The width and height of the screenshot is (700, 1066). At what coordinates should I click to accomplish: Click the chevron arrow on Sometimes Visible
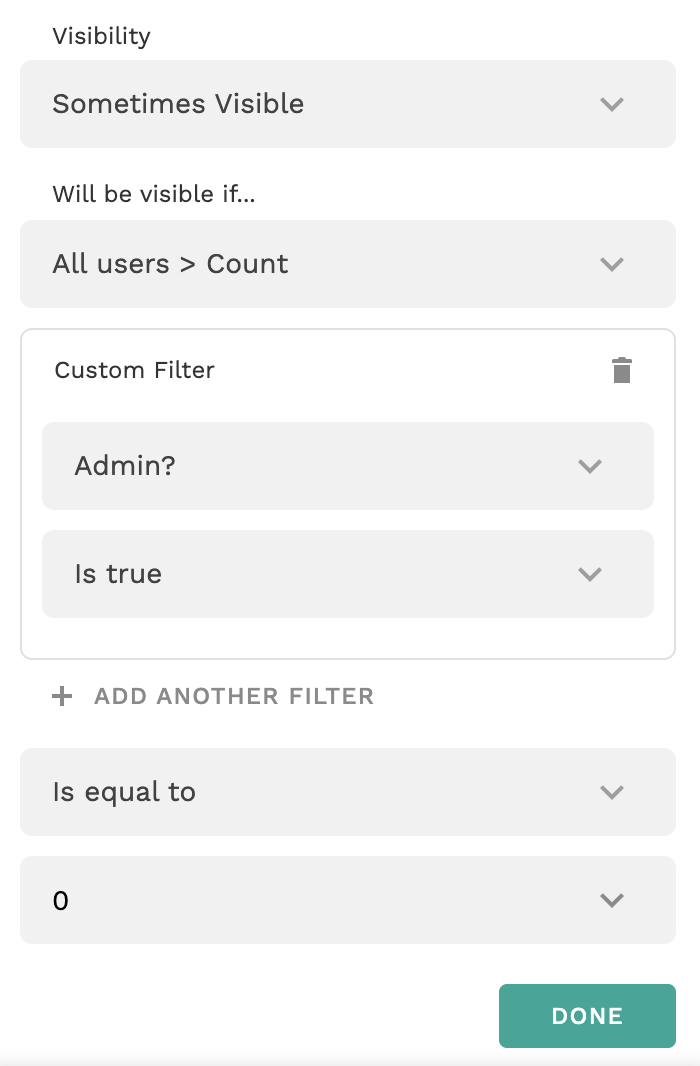point(611,104)
